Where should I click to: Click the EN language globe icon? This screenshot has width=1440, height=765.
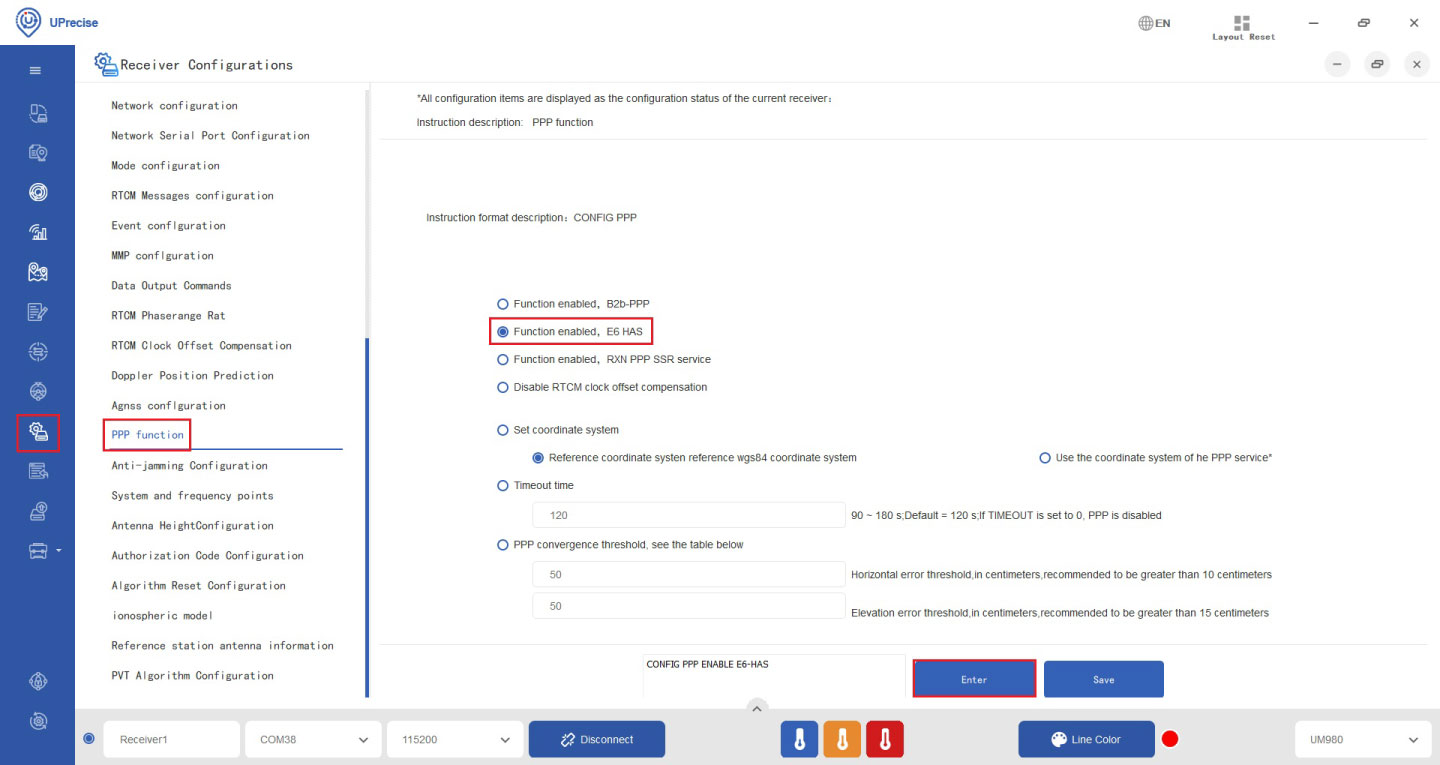(1154, 23)
